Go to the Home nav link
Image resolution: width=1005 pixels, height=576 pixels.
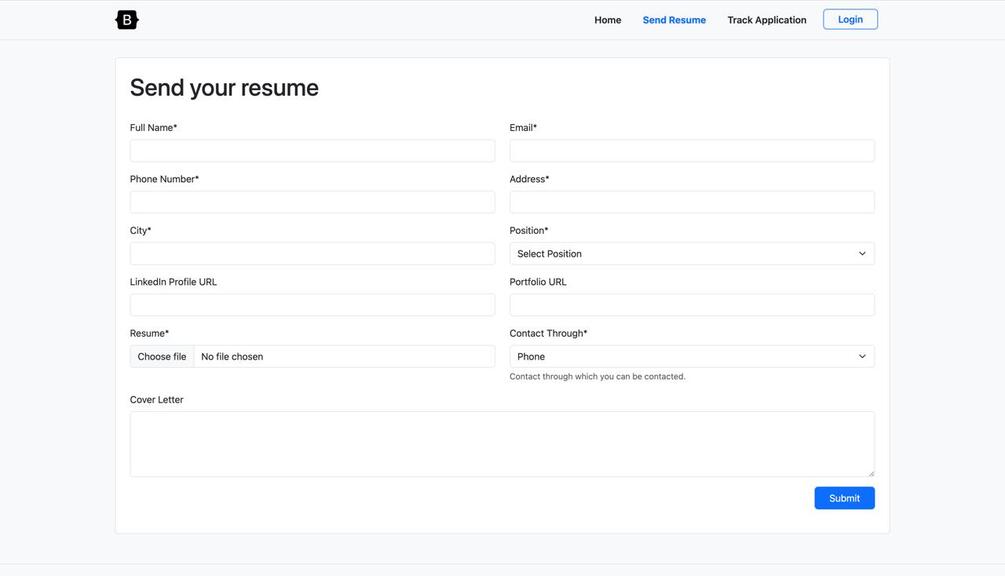[x=608, y=20]
